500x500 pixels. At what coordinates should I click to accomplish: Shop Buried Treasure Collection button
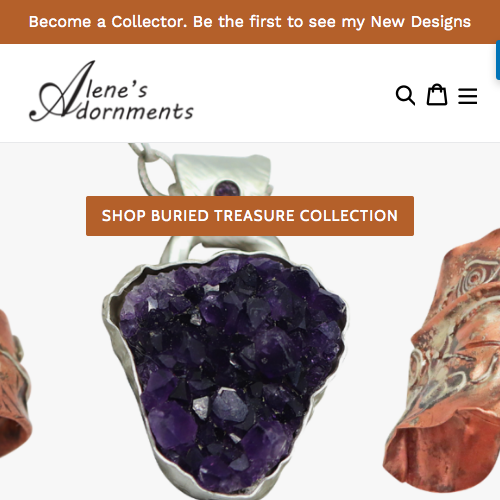tap(250, 216)
